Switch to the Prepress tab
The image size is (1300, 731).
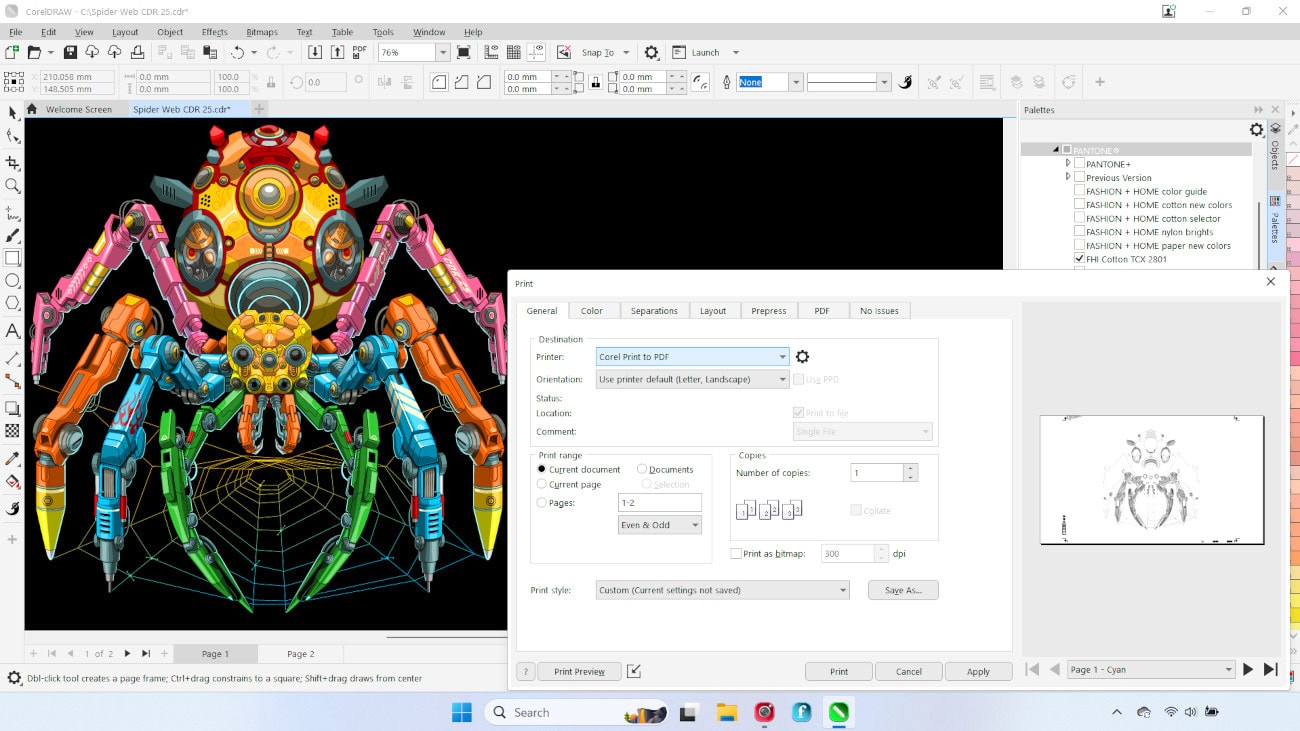click(769, 311)
